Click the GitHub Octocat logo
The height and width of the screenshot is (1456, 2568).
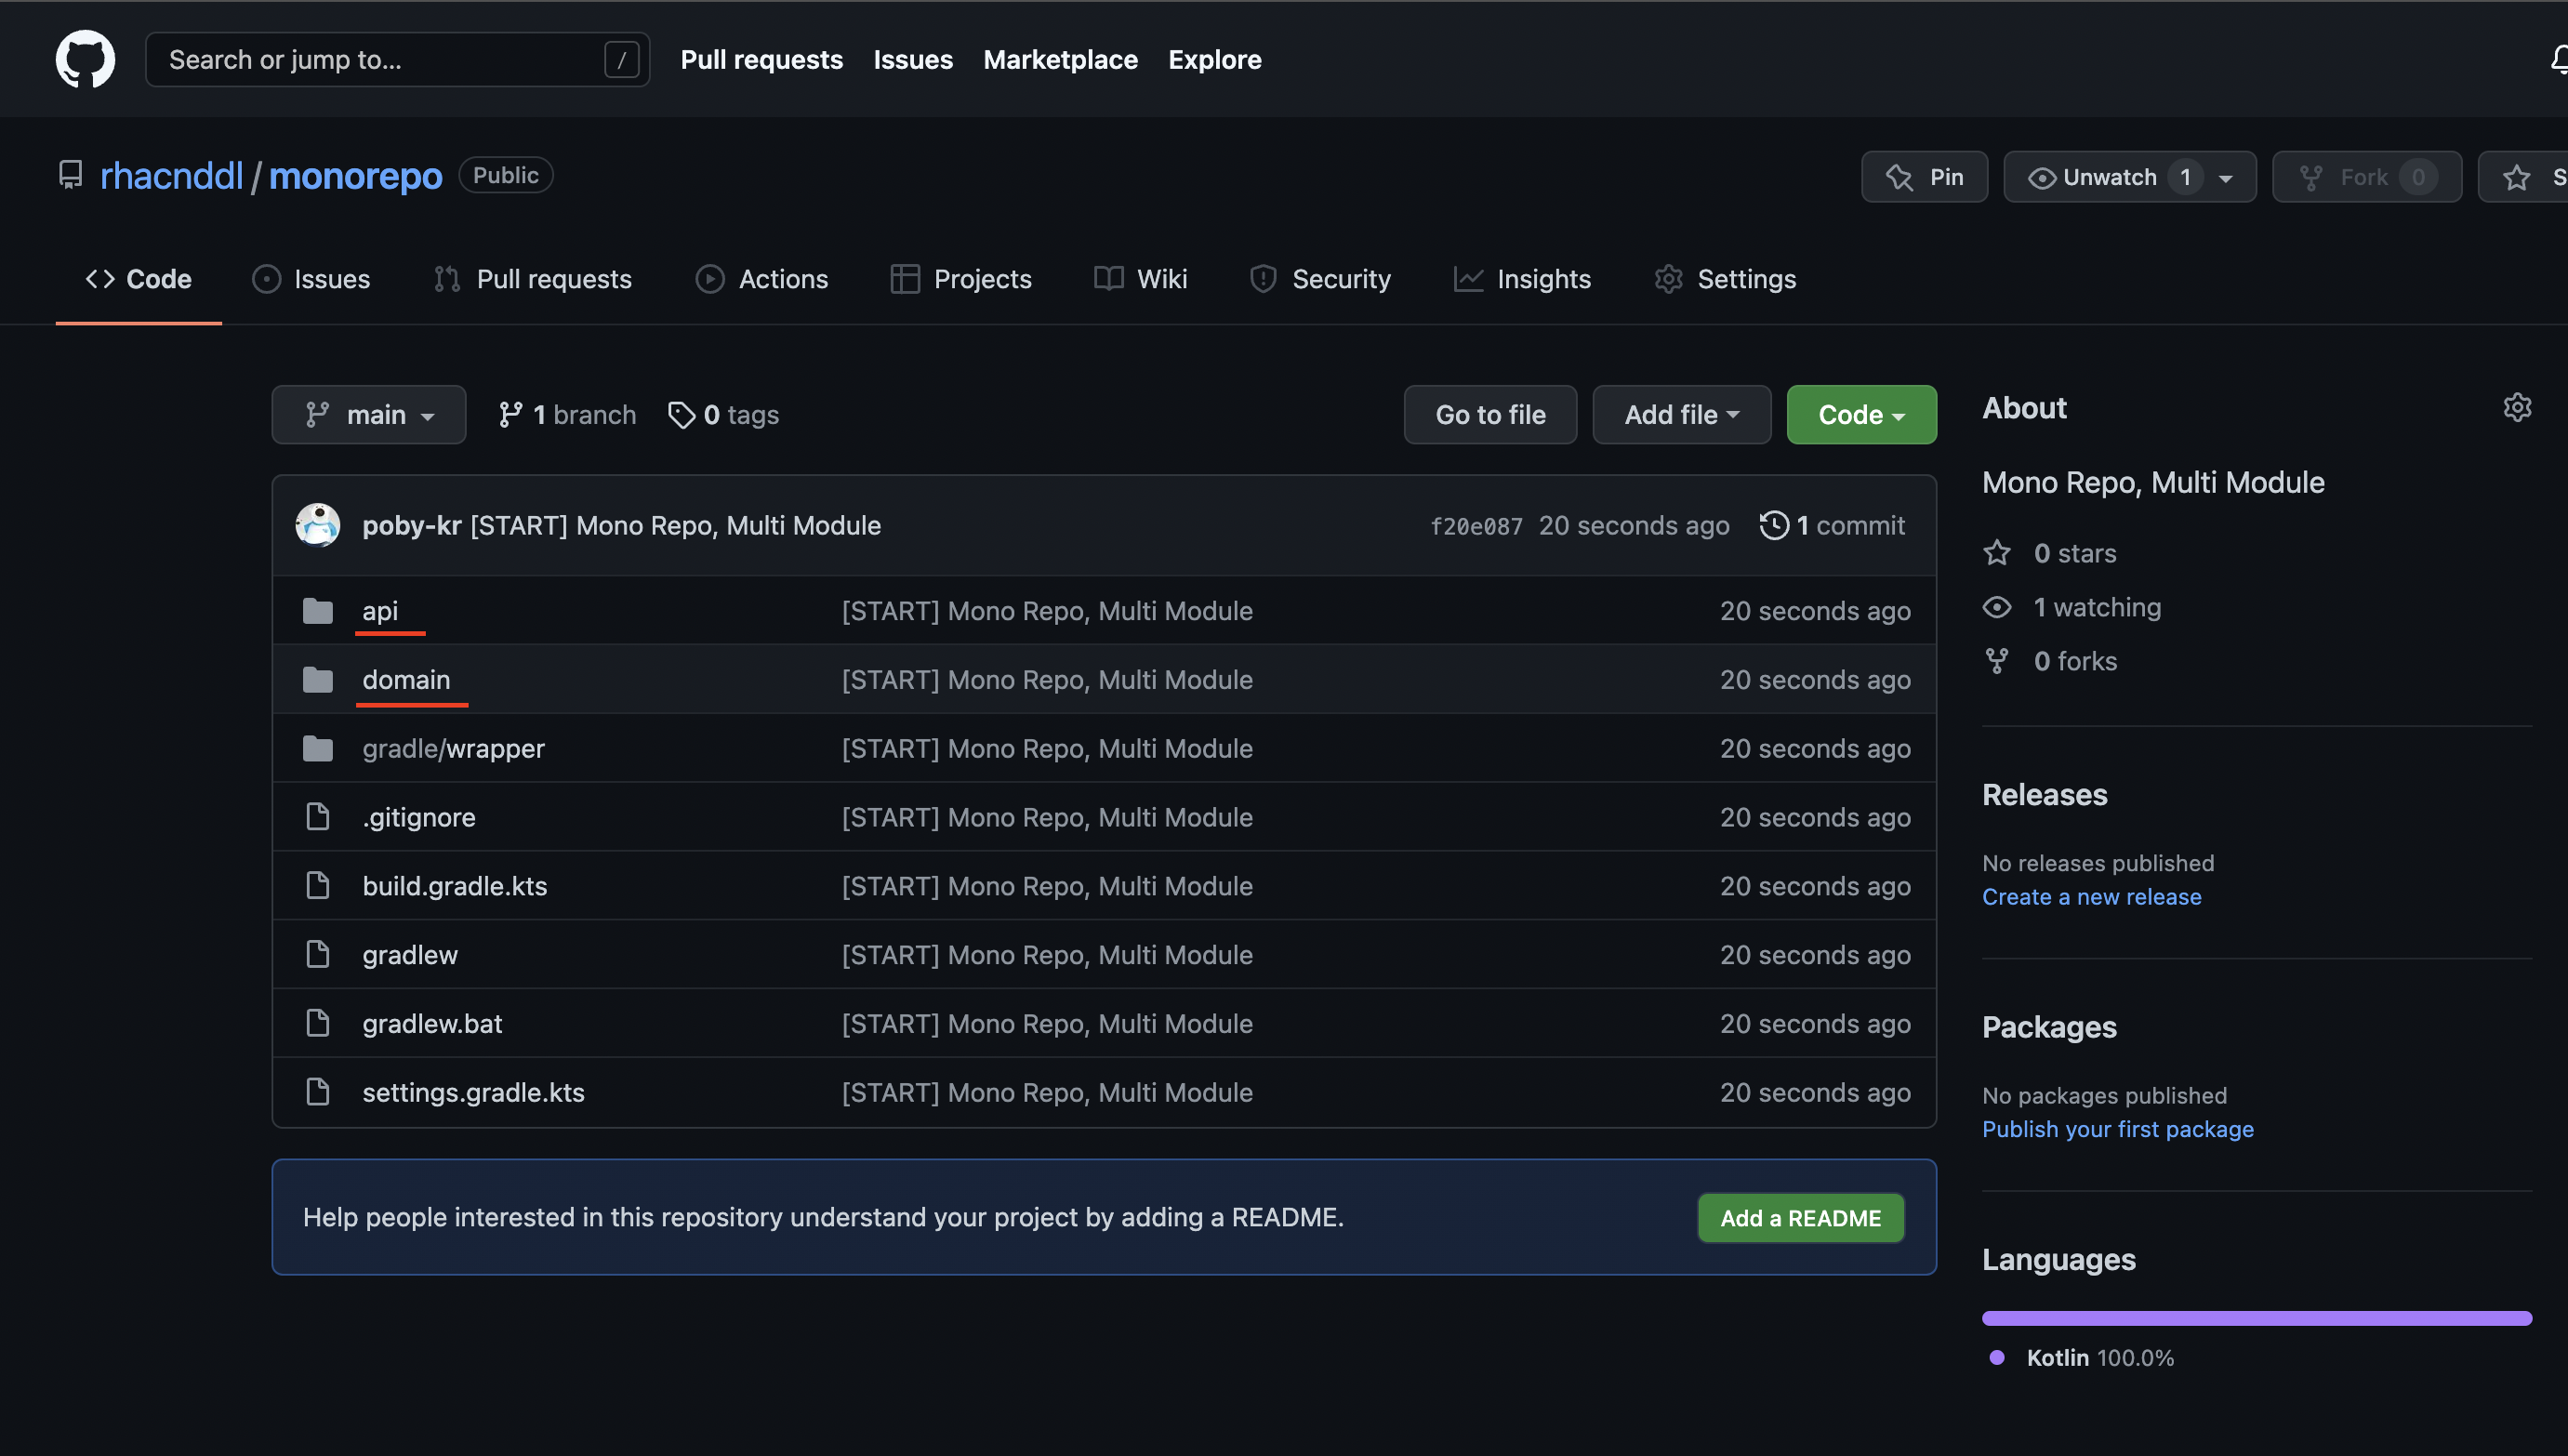coord(85,59)
